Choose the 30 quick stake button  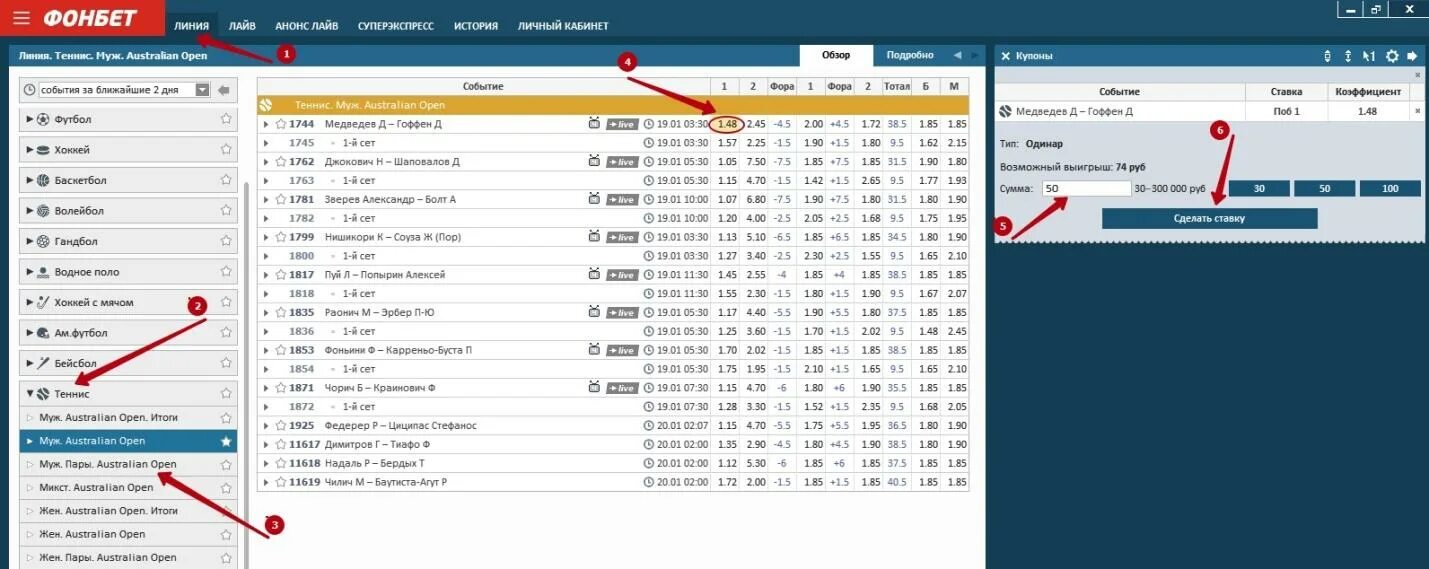pos(1258,188)
